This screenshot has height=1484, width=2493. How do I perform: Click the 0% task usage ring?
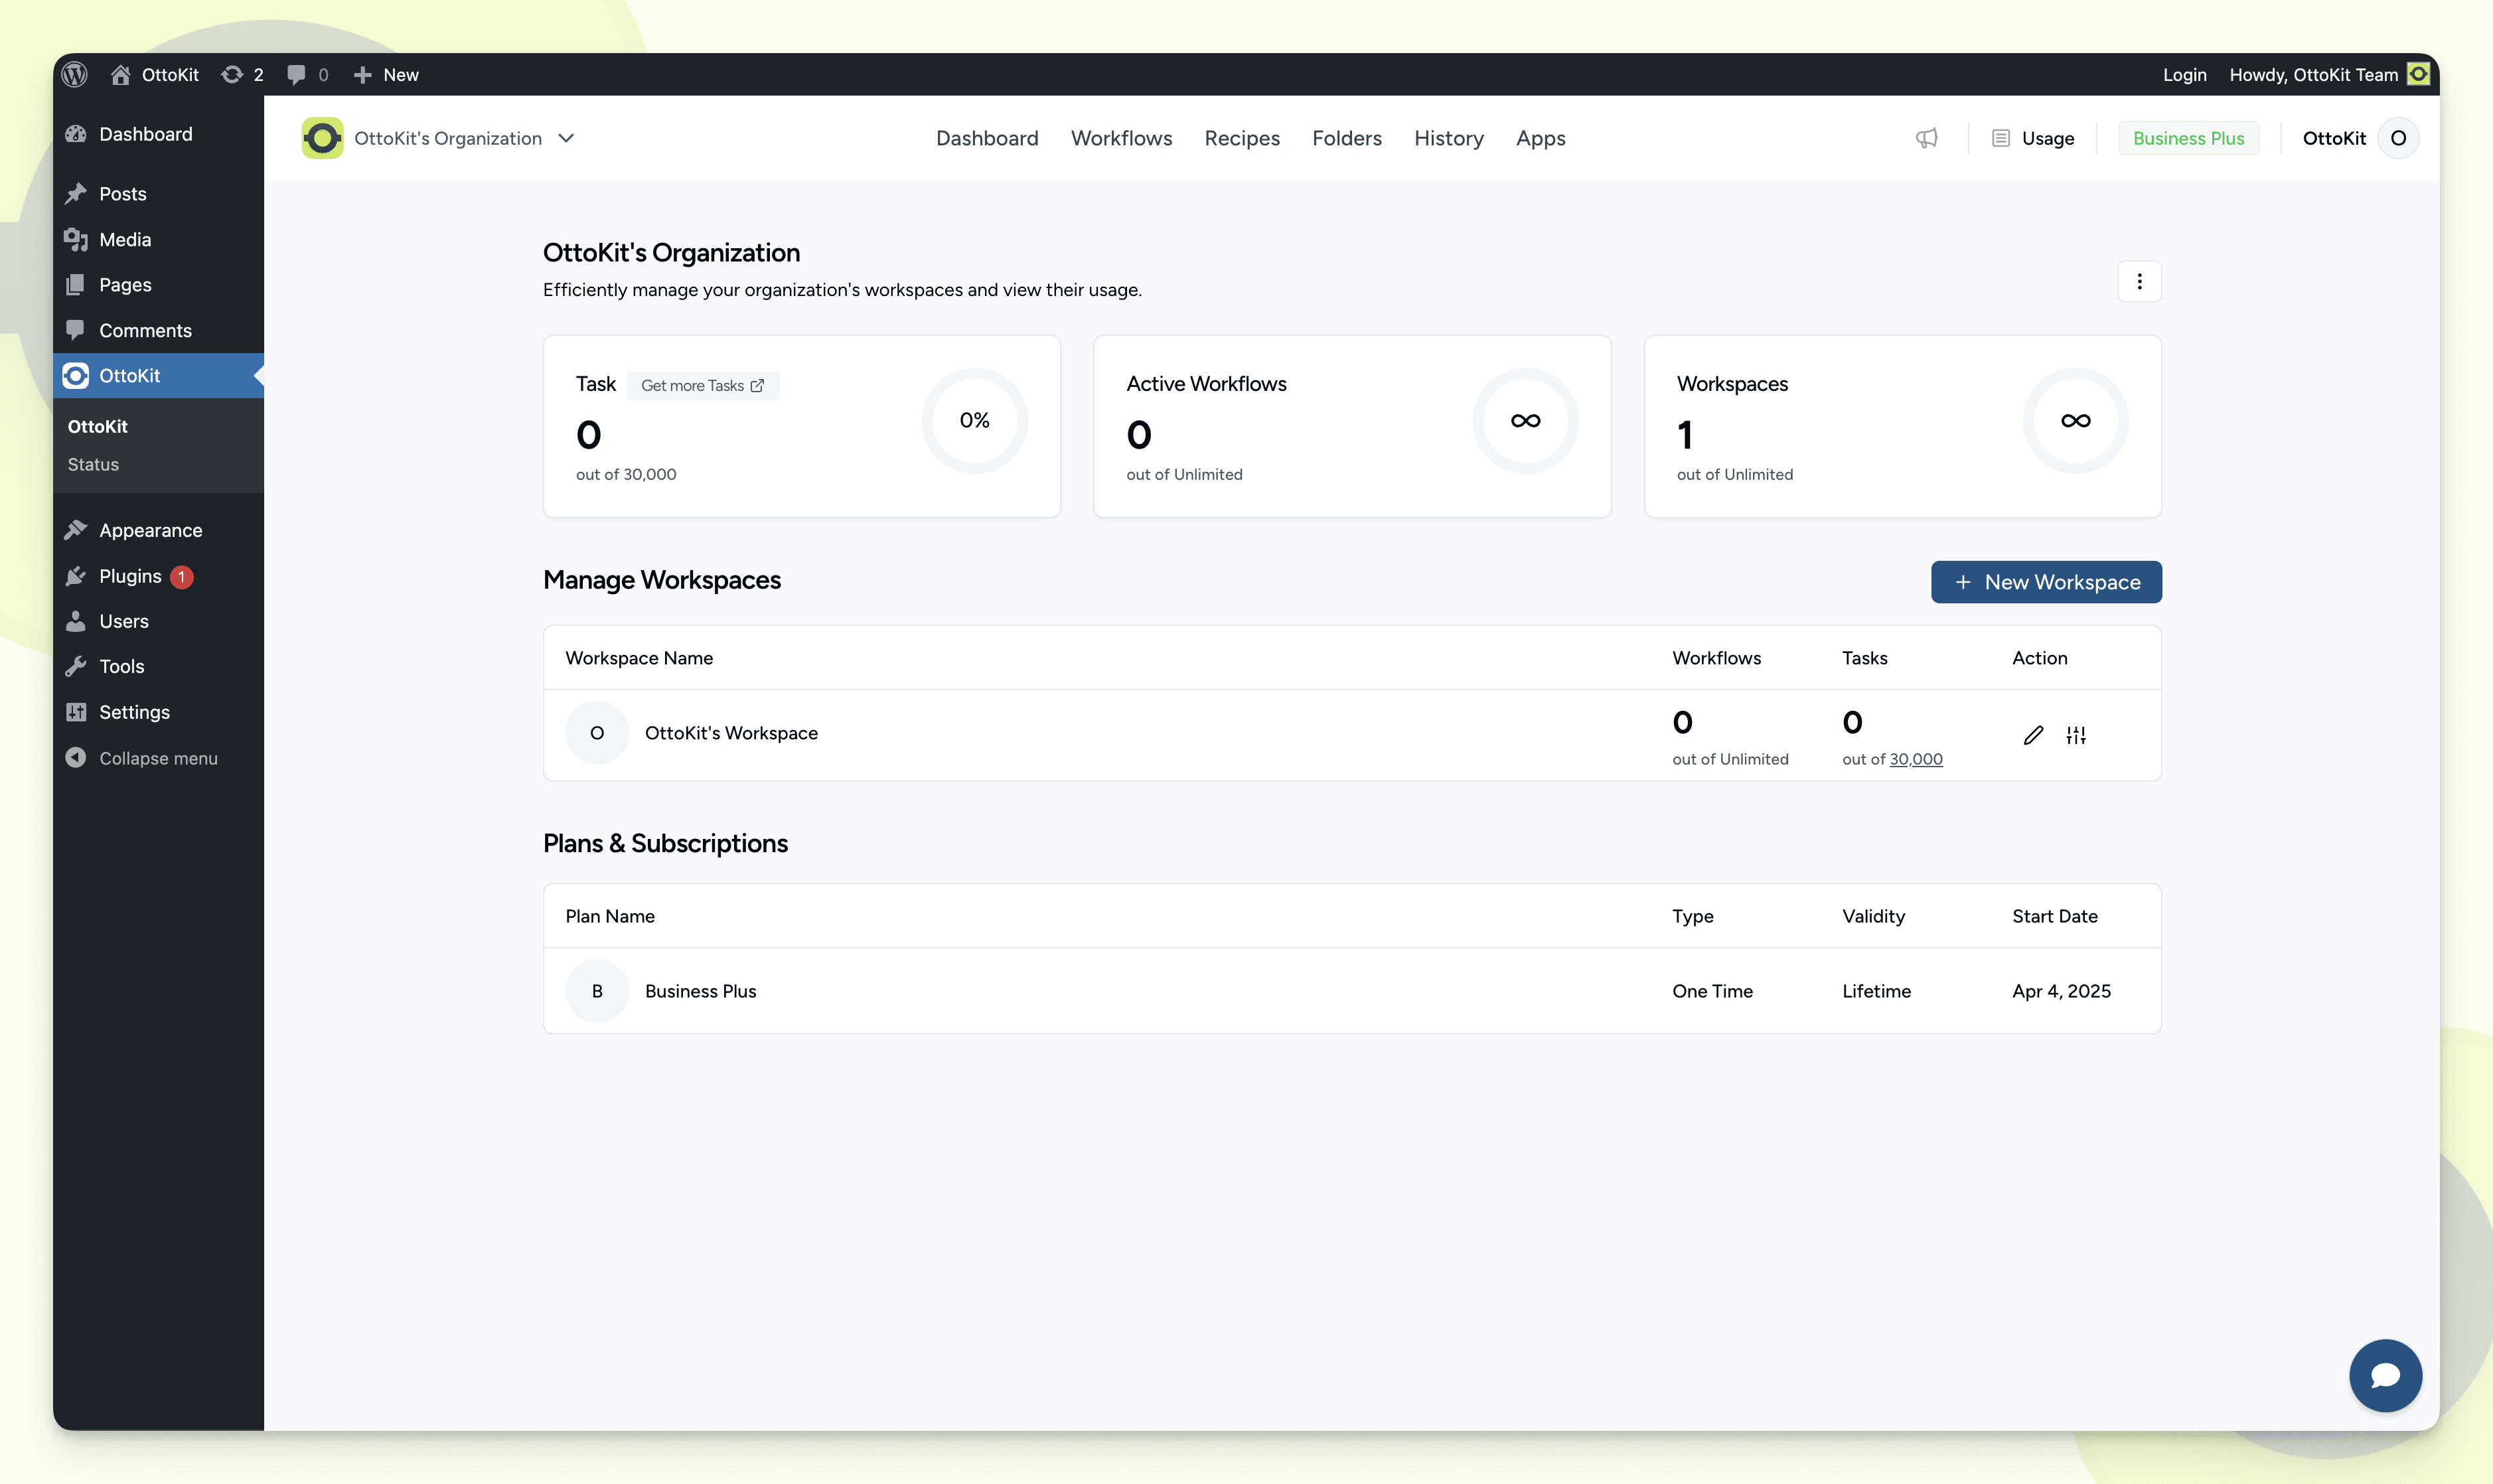[x=975, y=421]
